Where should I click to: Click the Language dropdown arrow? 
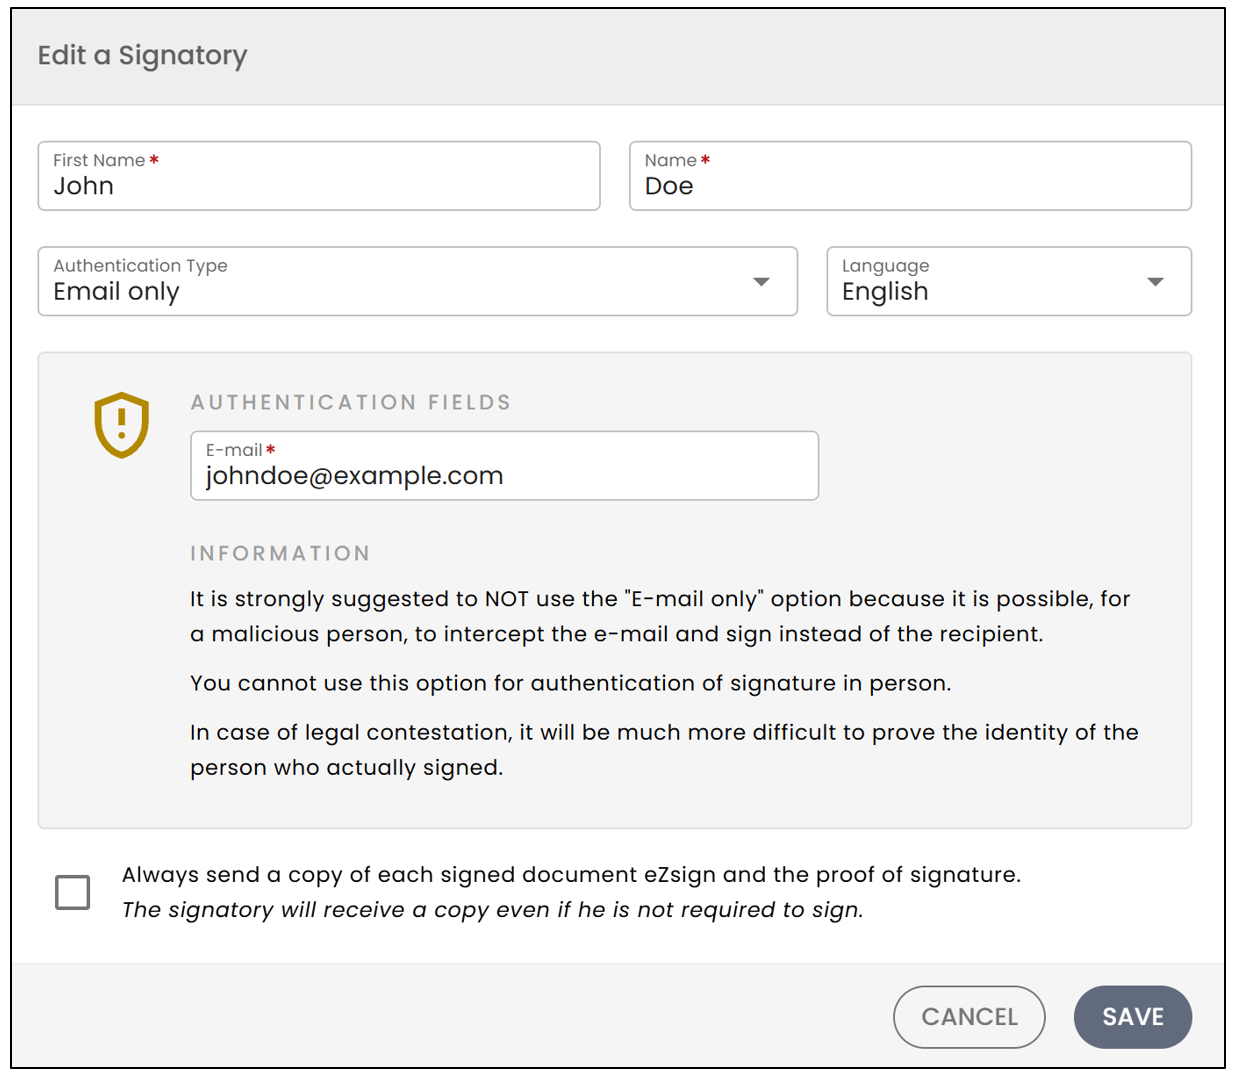1155,282
